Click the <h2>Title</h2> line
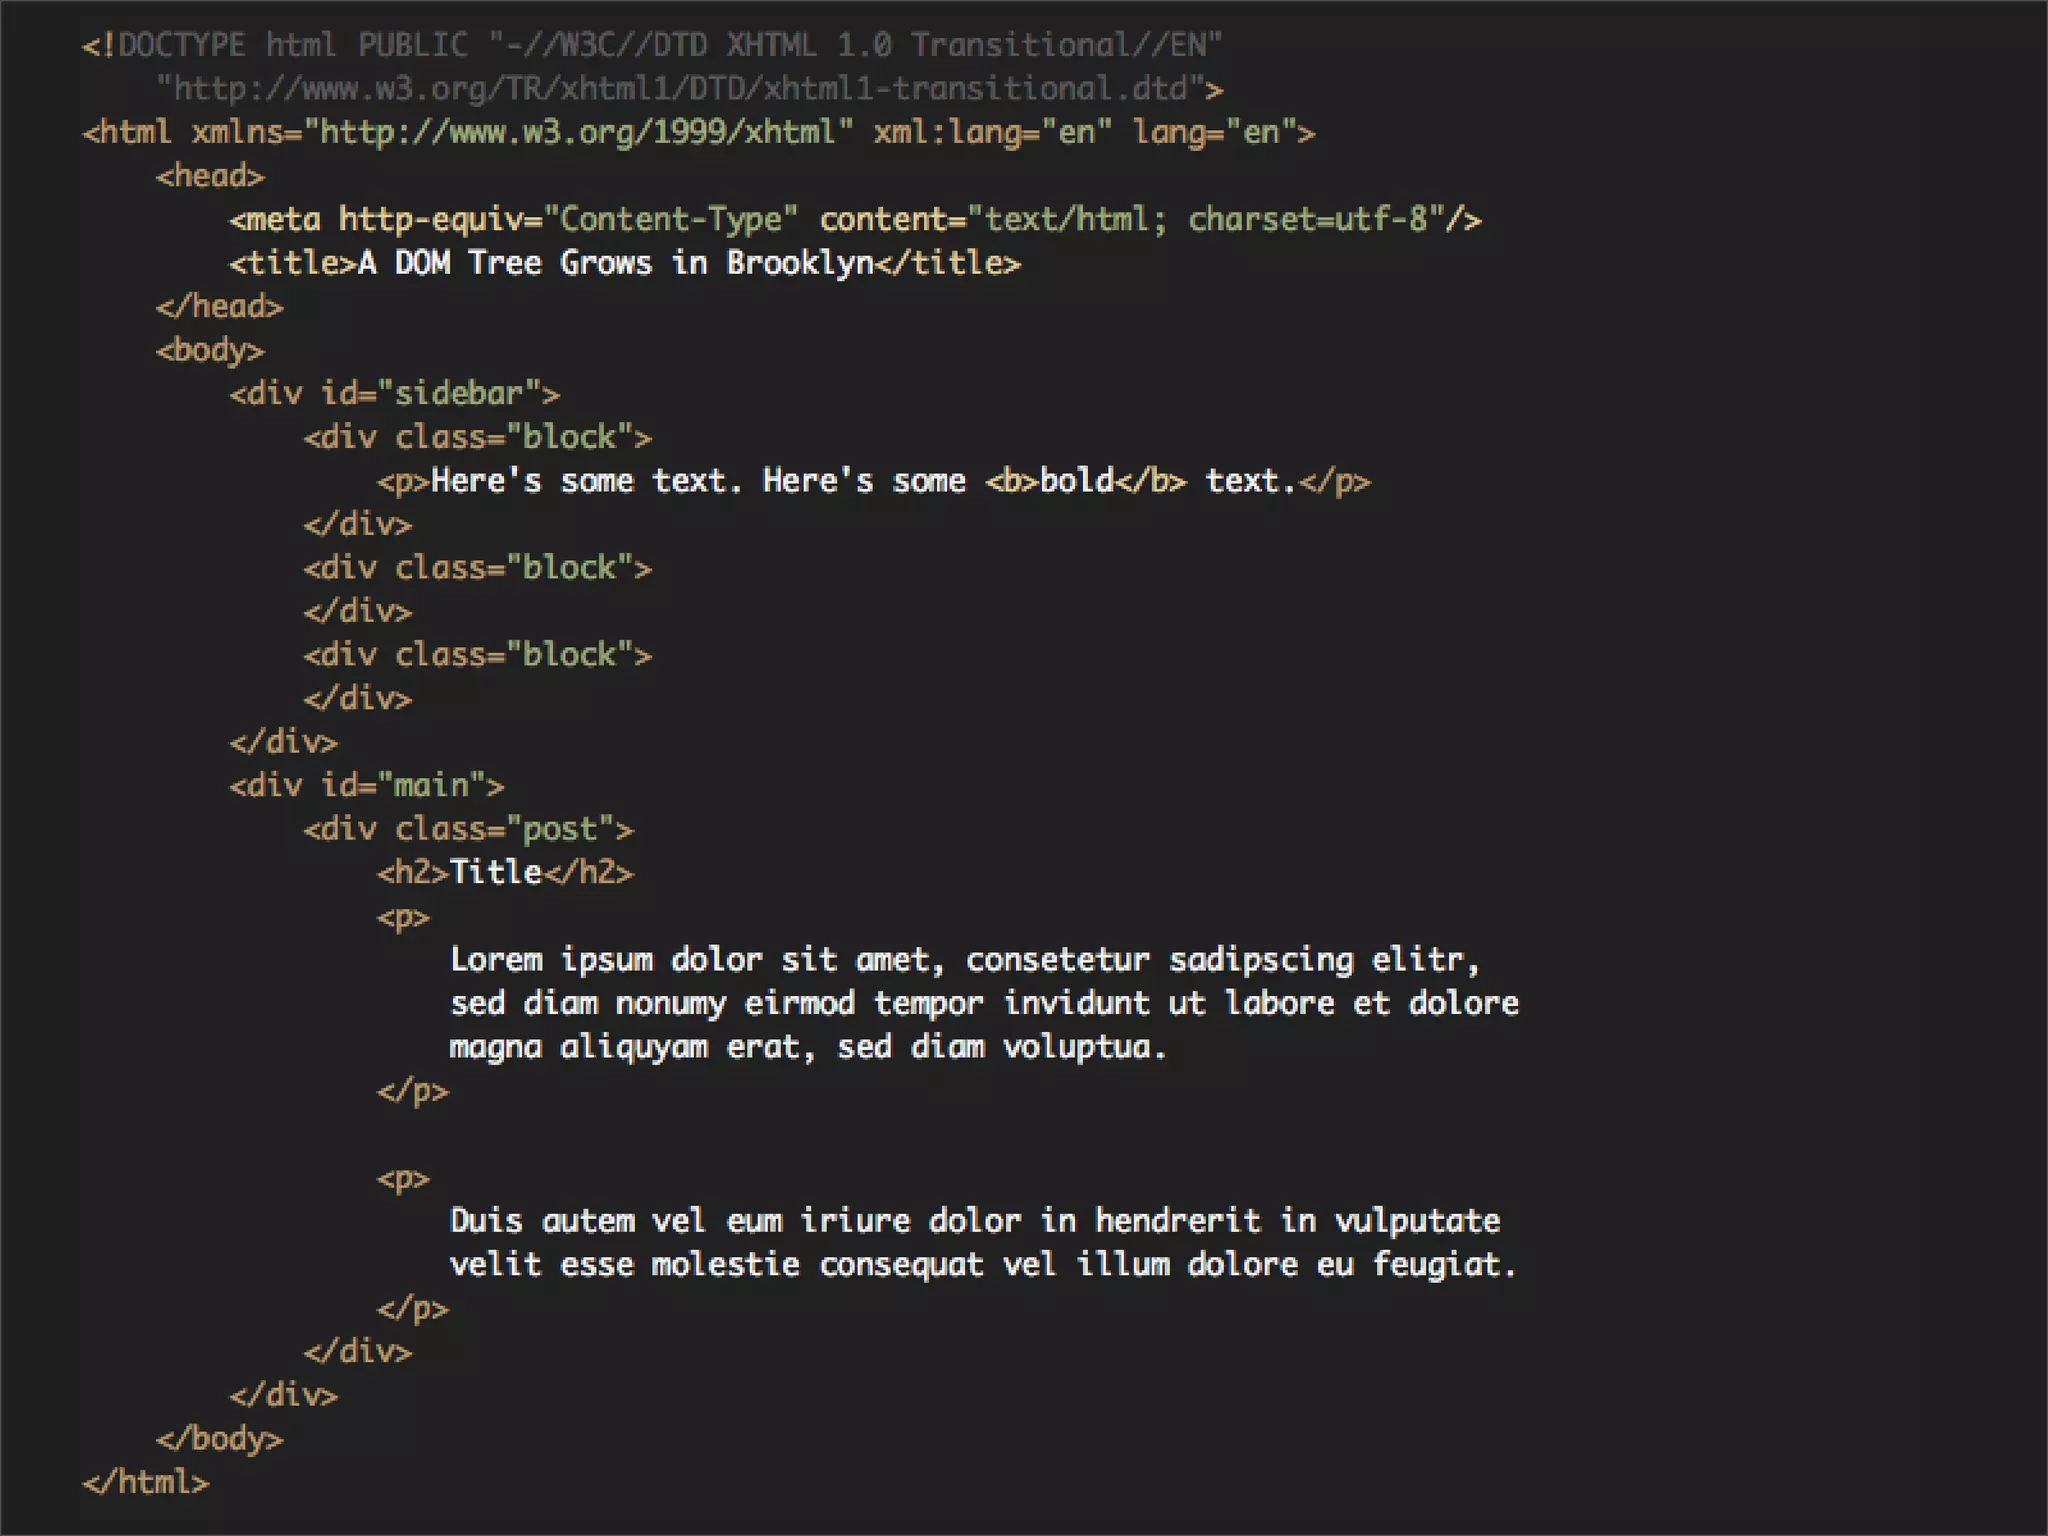The height and width of the screenshot is (1536, 2048). pos(506,873)
